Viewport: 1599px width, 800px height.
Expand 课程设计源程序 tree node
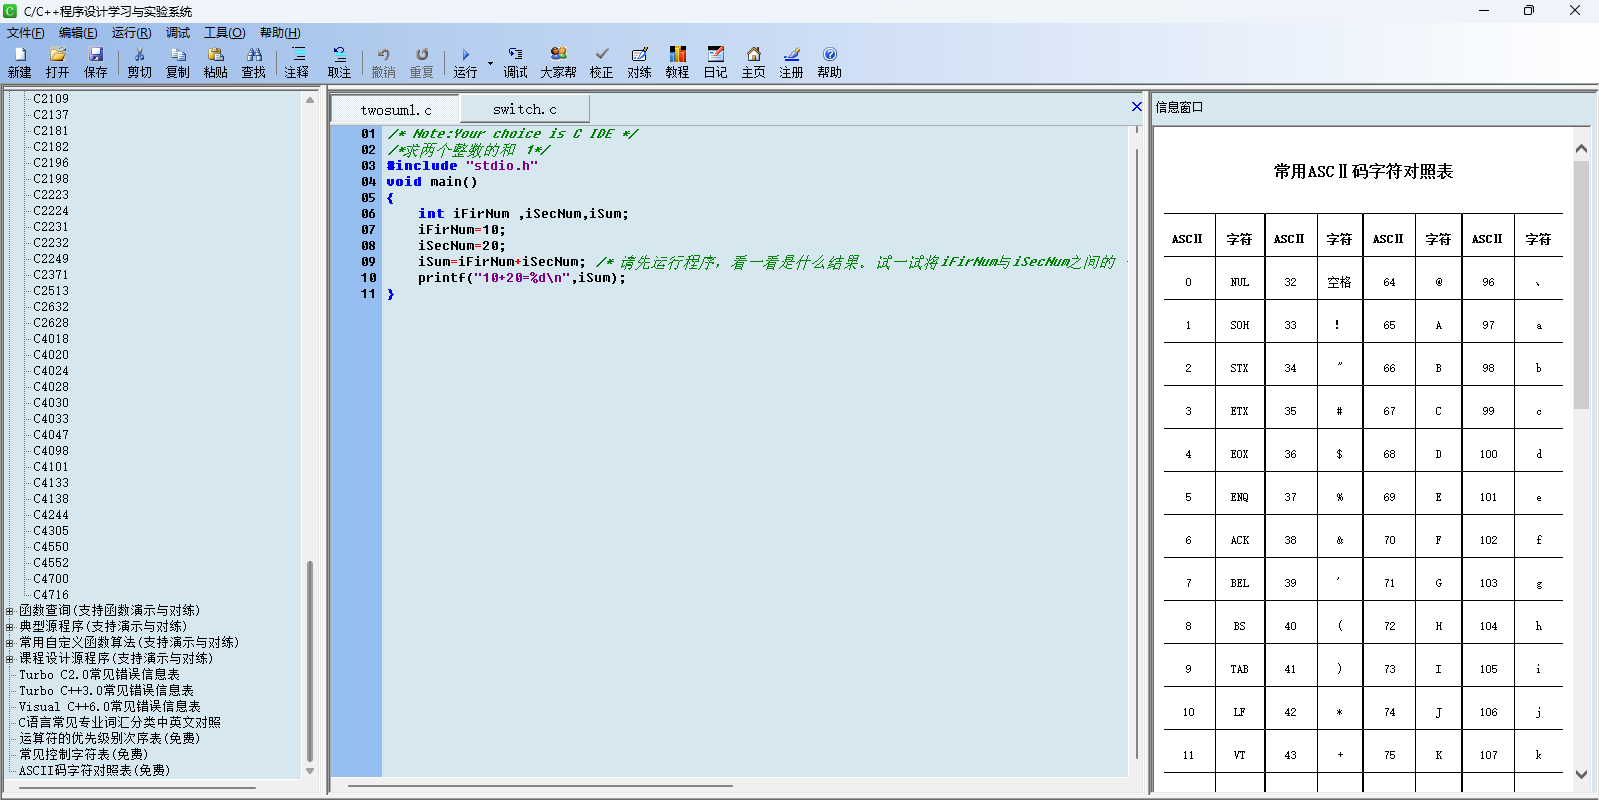[10, 659]
